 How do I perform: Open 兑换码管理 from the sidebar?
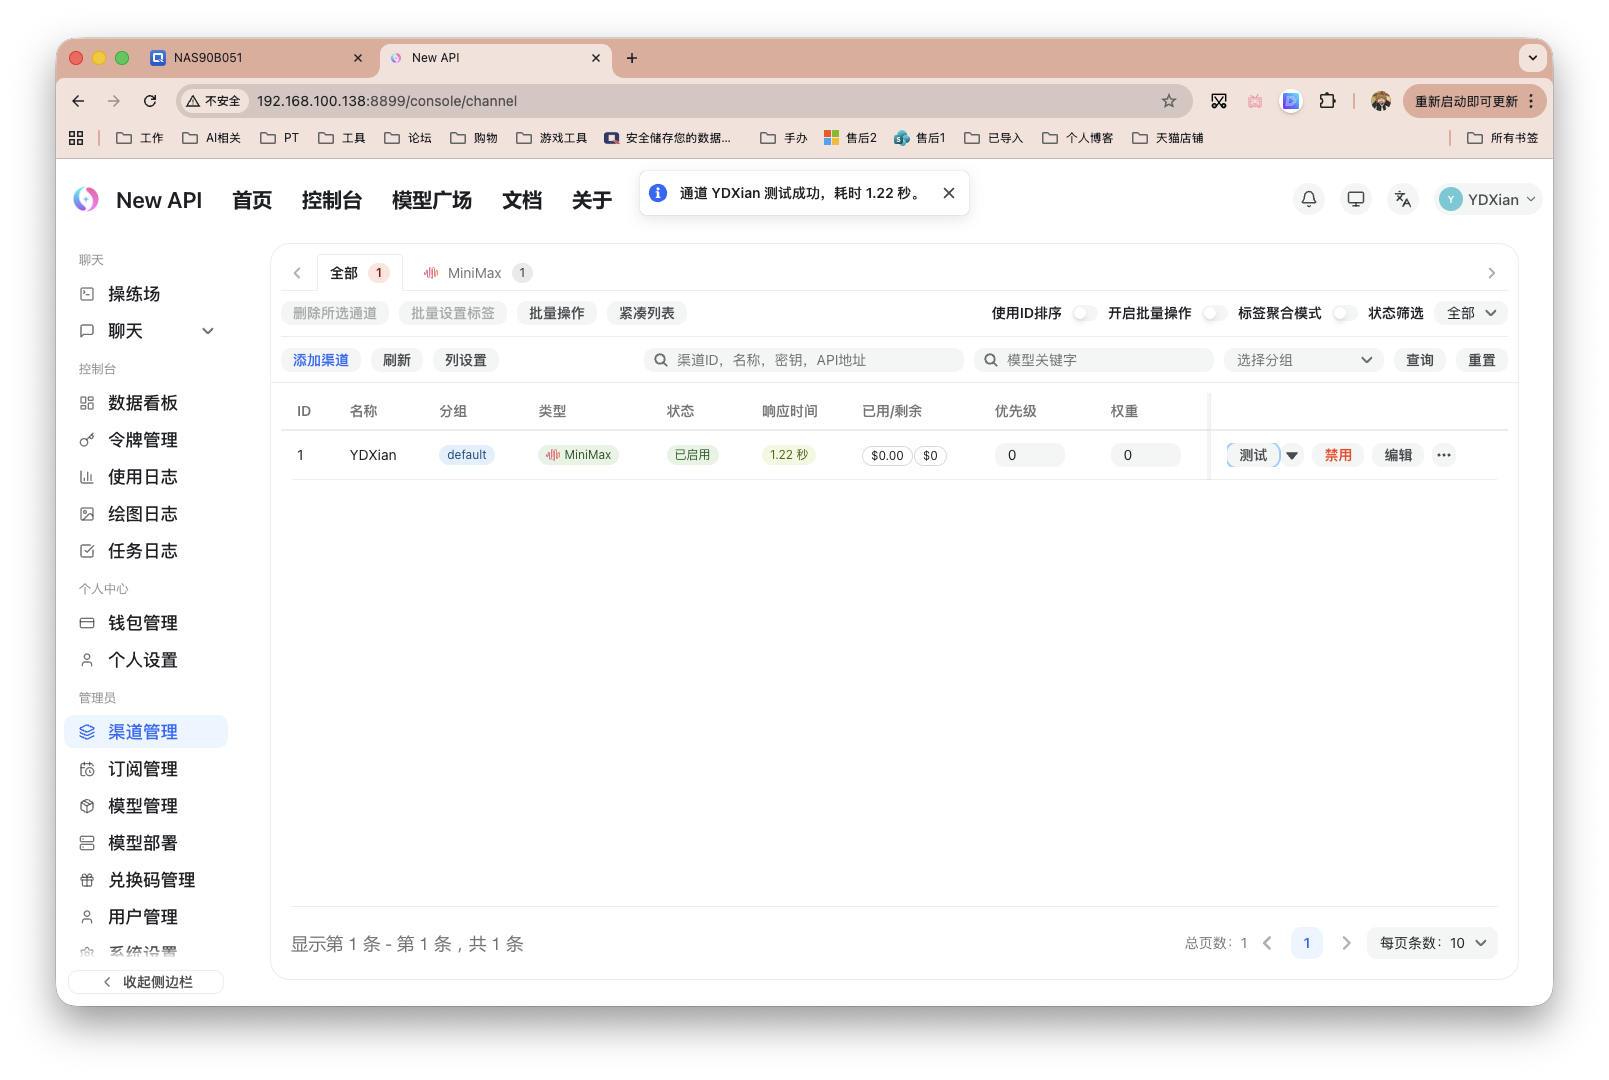coord(152,880)
